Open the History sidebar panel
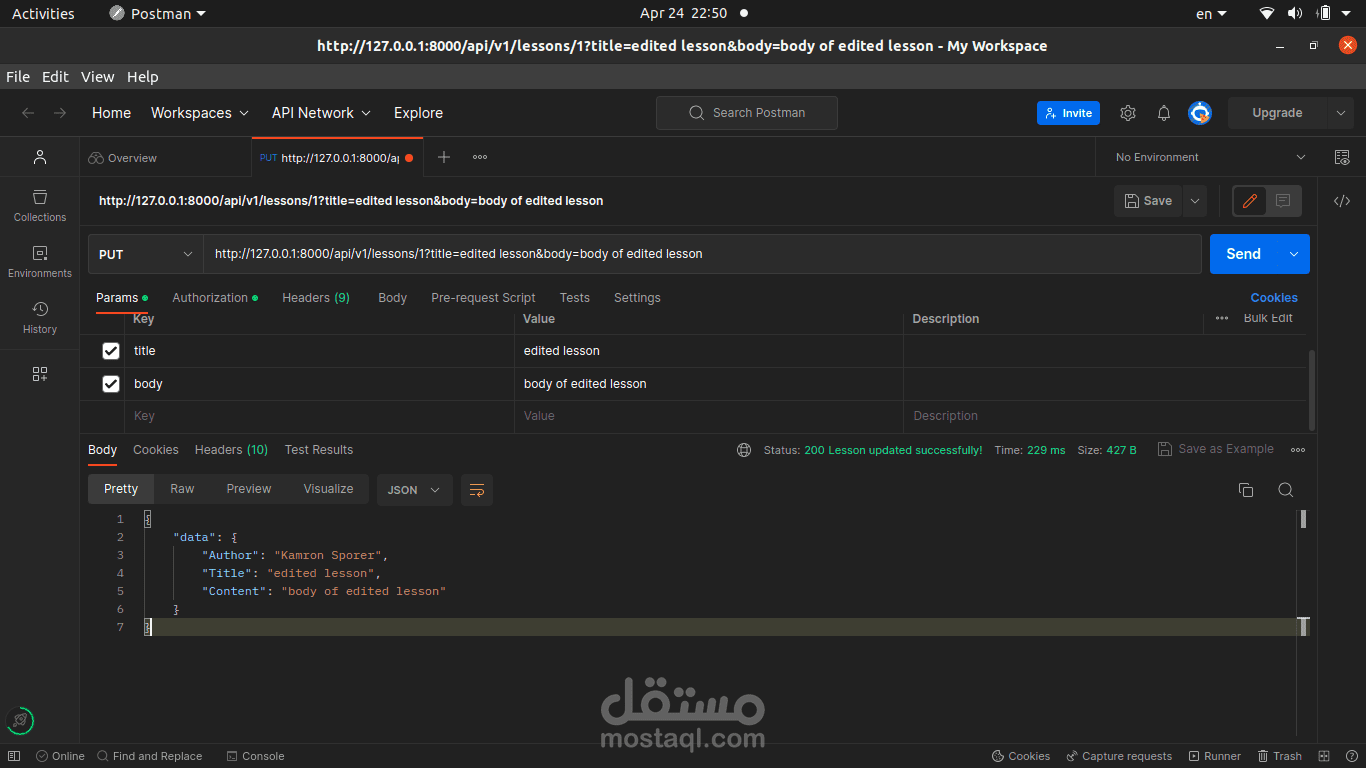The height and width of the screenshot is (768, 1366). pyautogui.click(x=40, y=317)
